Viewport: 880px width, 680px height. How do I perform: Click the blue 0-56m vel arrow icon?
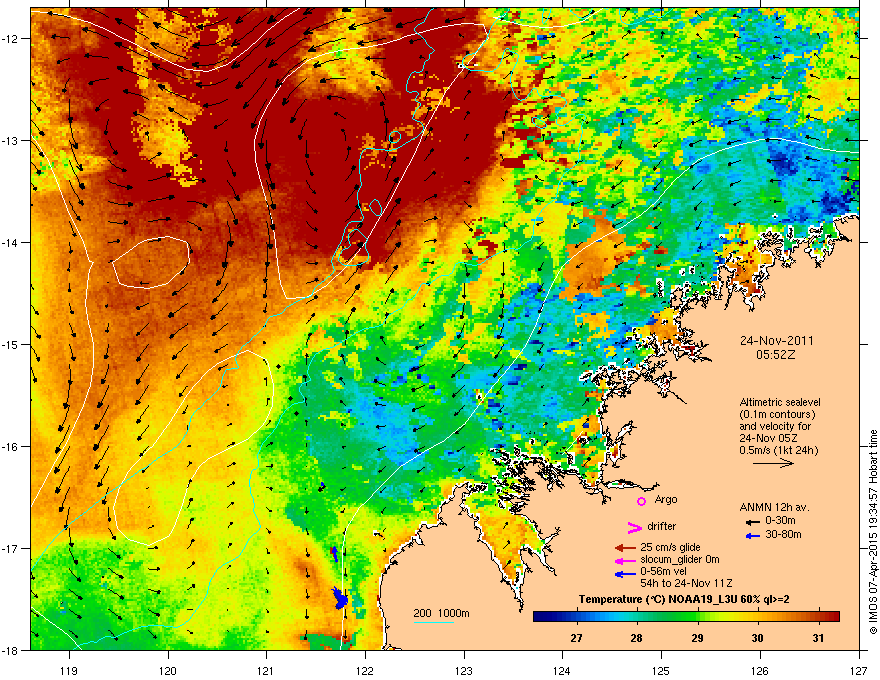[x=625, y=573]
